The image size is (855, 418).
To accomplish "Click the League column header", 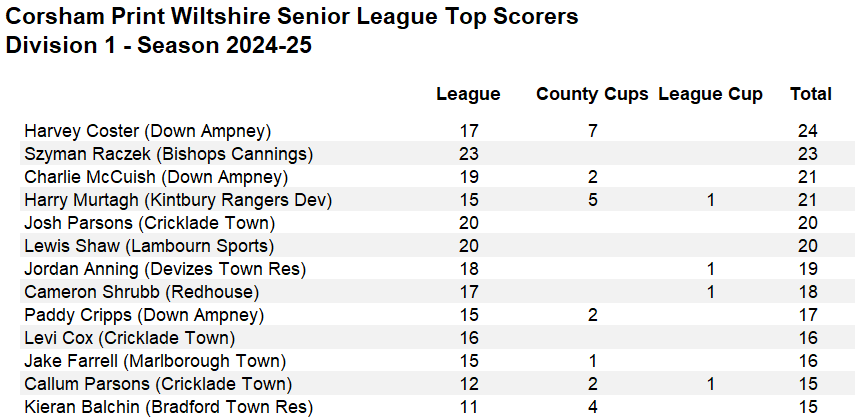I will 468,94.
